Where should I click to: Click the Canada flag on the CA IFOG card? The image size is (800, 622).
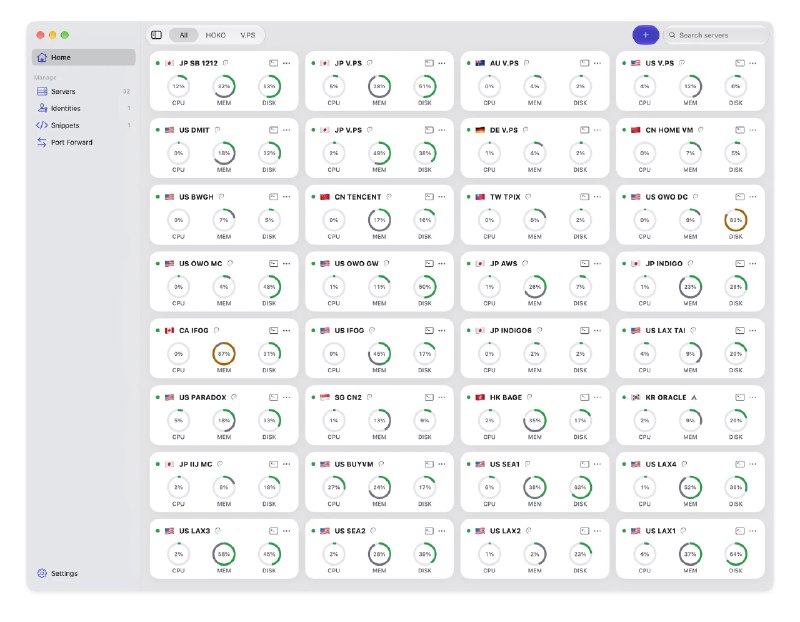(169, 331)
